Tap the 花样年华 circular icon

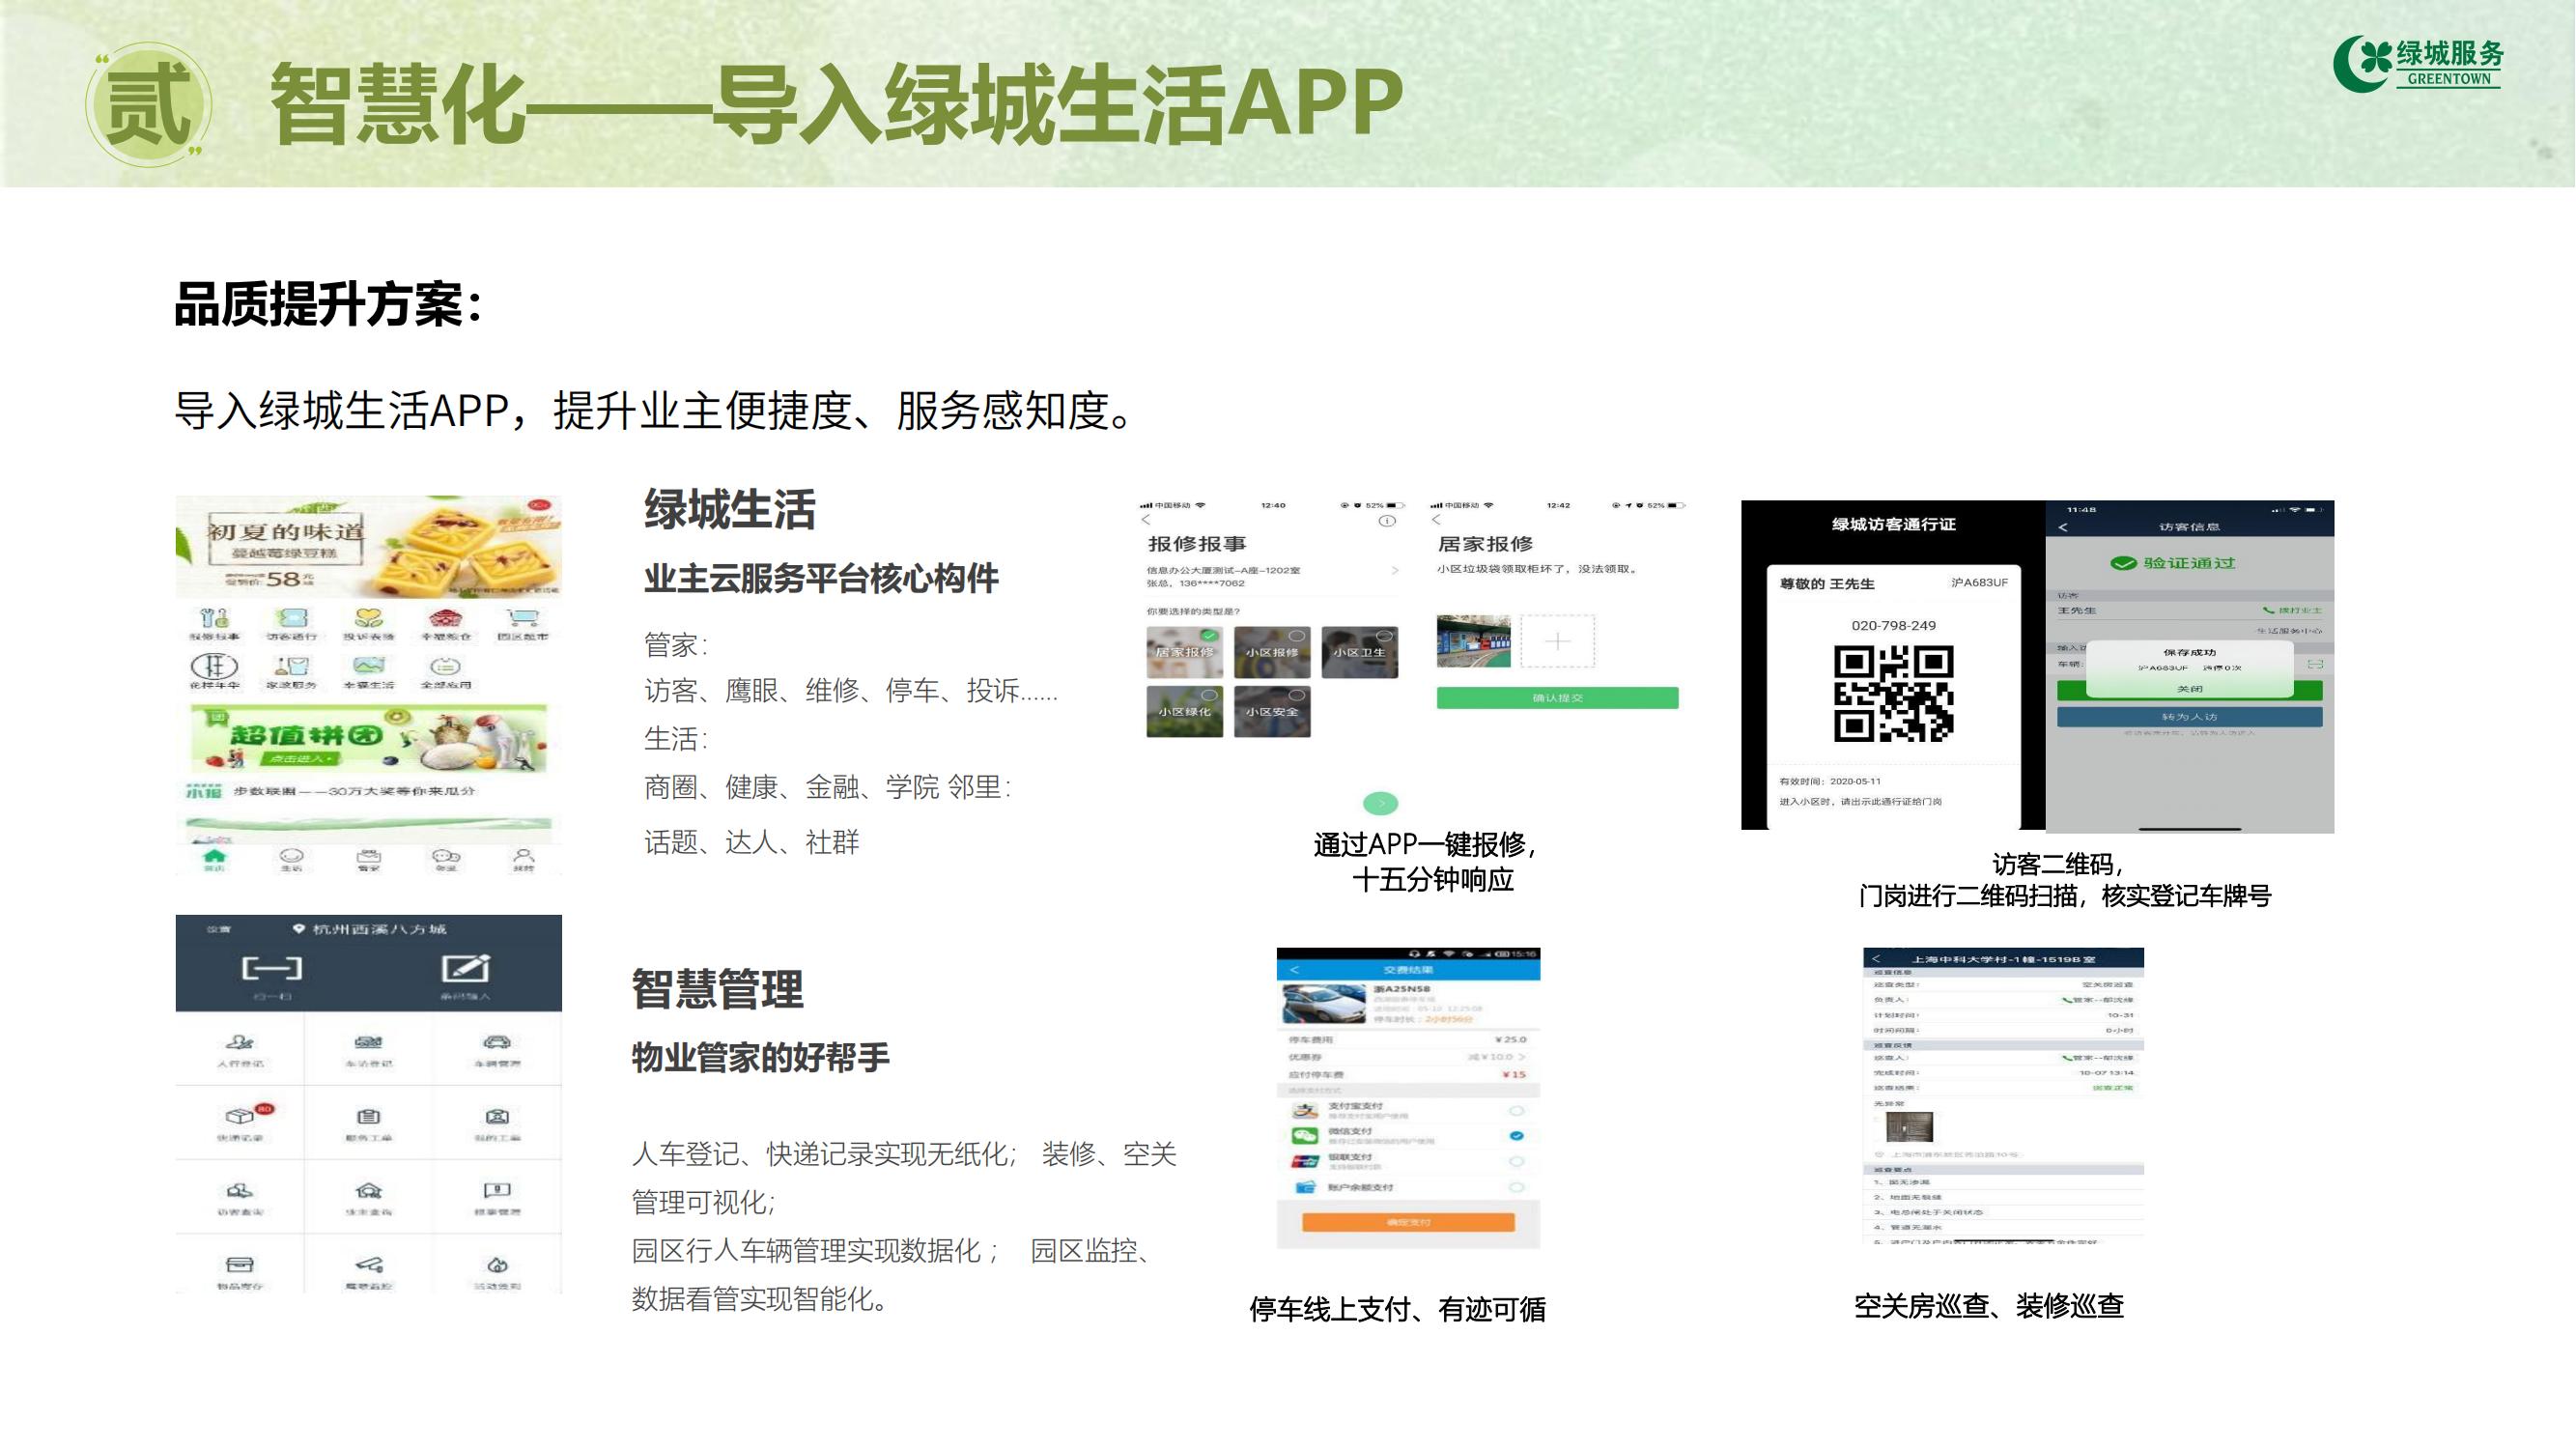click(214, 666)
